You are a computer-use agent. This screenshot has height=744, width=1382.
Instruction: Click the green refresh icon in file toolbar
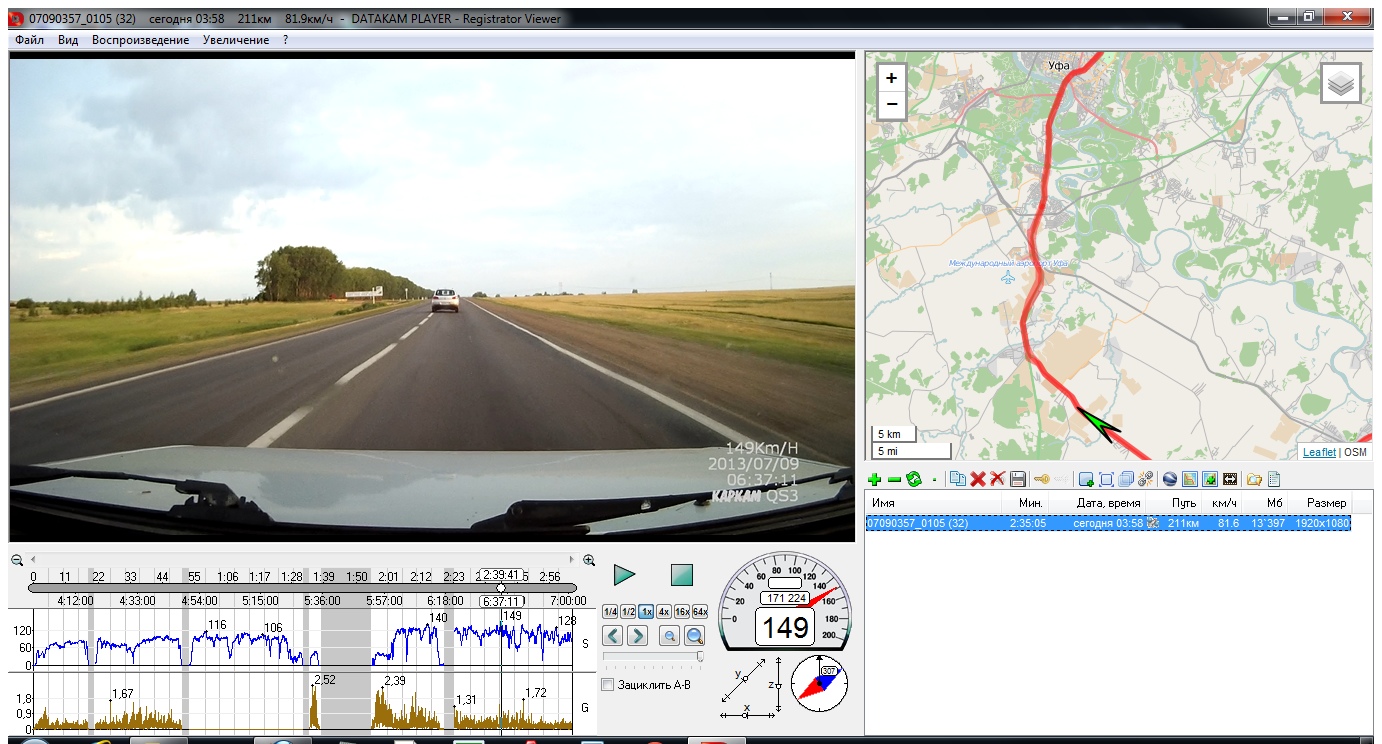pyautogui.click(x=913, y=480)
